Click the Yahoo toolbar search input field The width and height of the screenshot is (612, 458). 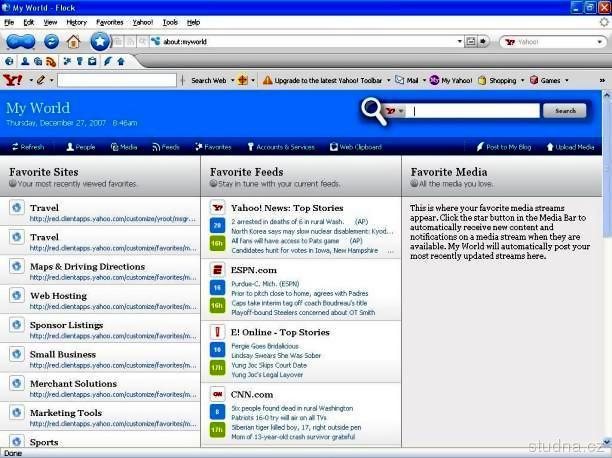(117, 80)
